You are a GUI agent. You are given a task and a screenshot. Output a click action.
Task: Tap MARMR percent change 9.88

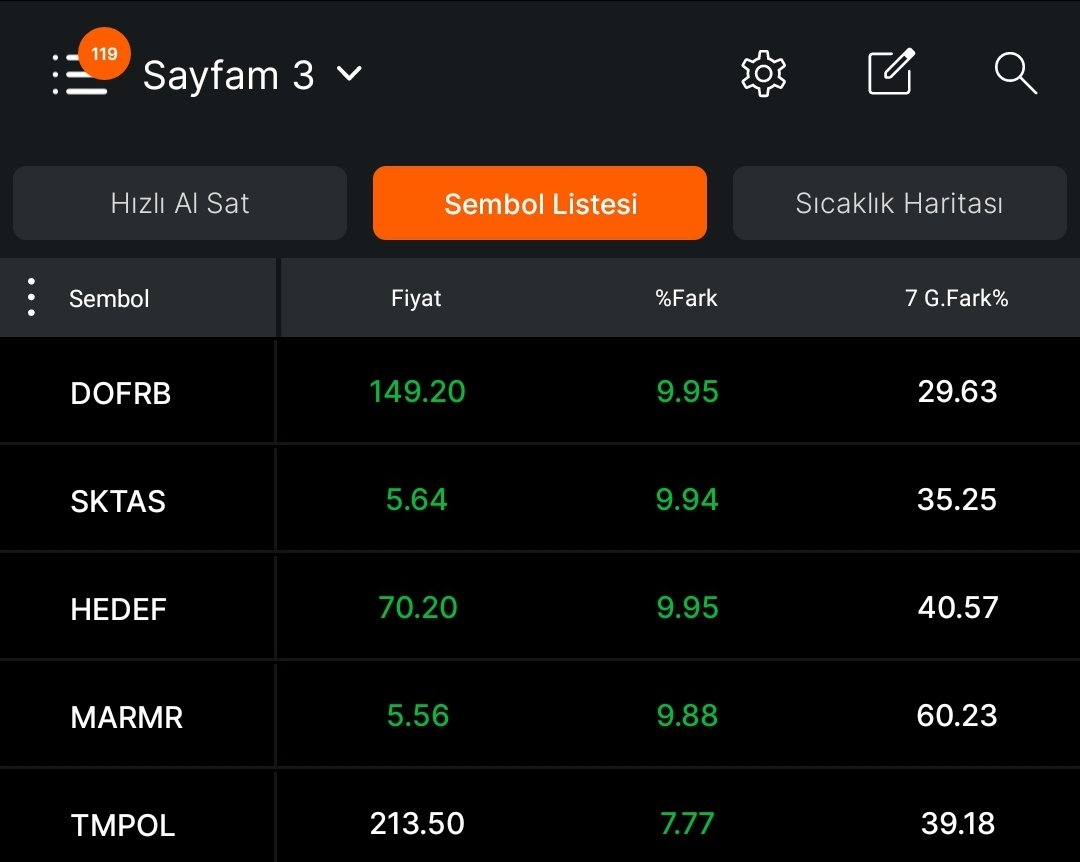click(687, 715)
